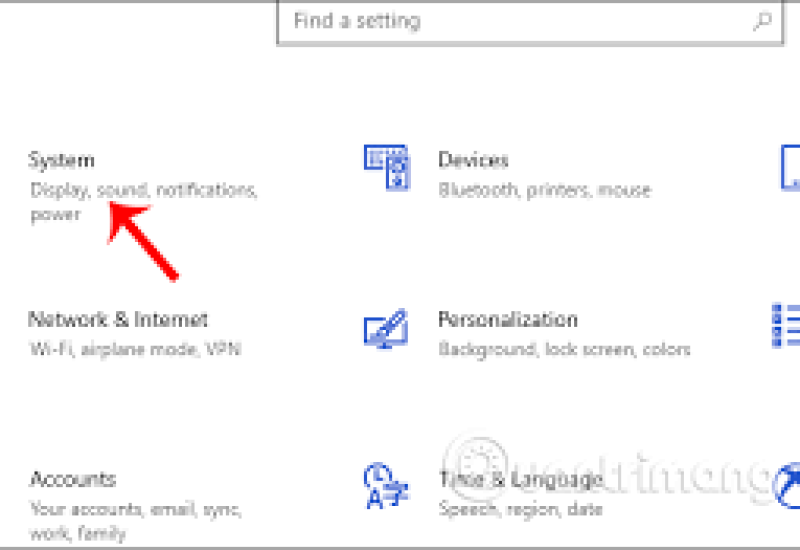Screen dimensions: 800x550
Task: Open the Personalization heading
Action: [507, 320]
